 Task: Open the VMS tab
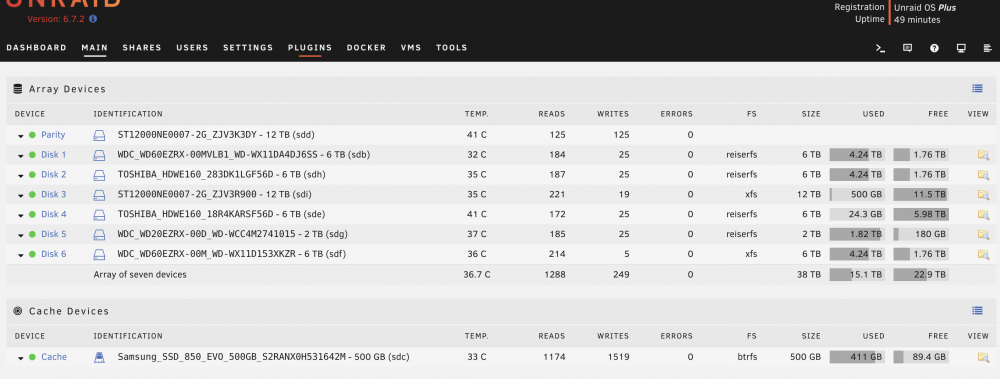point(411,48)
